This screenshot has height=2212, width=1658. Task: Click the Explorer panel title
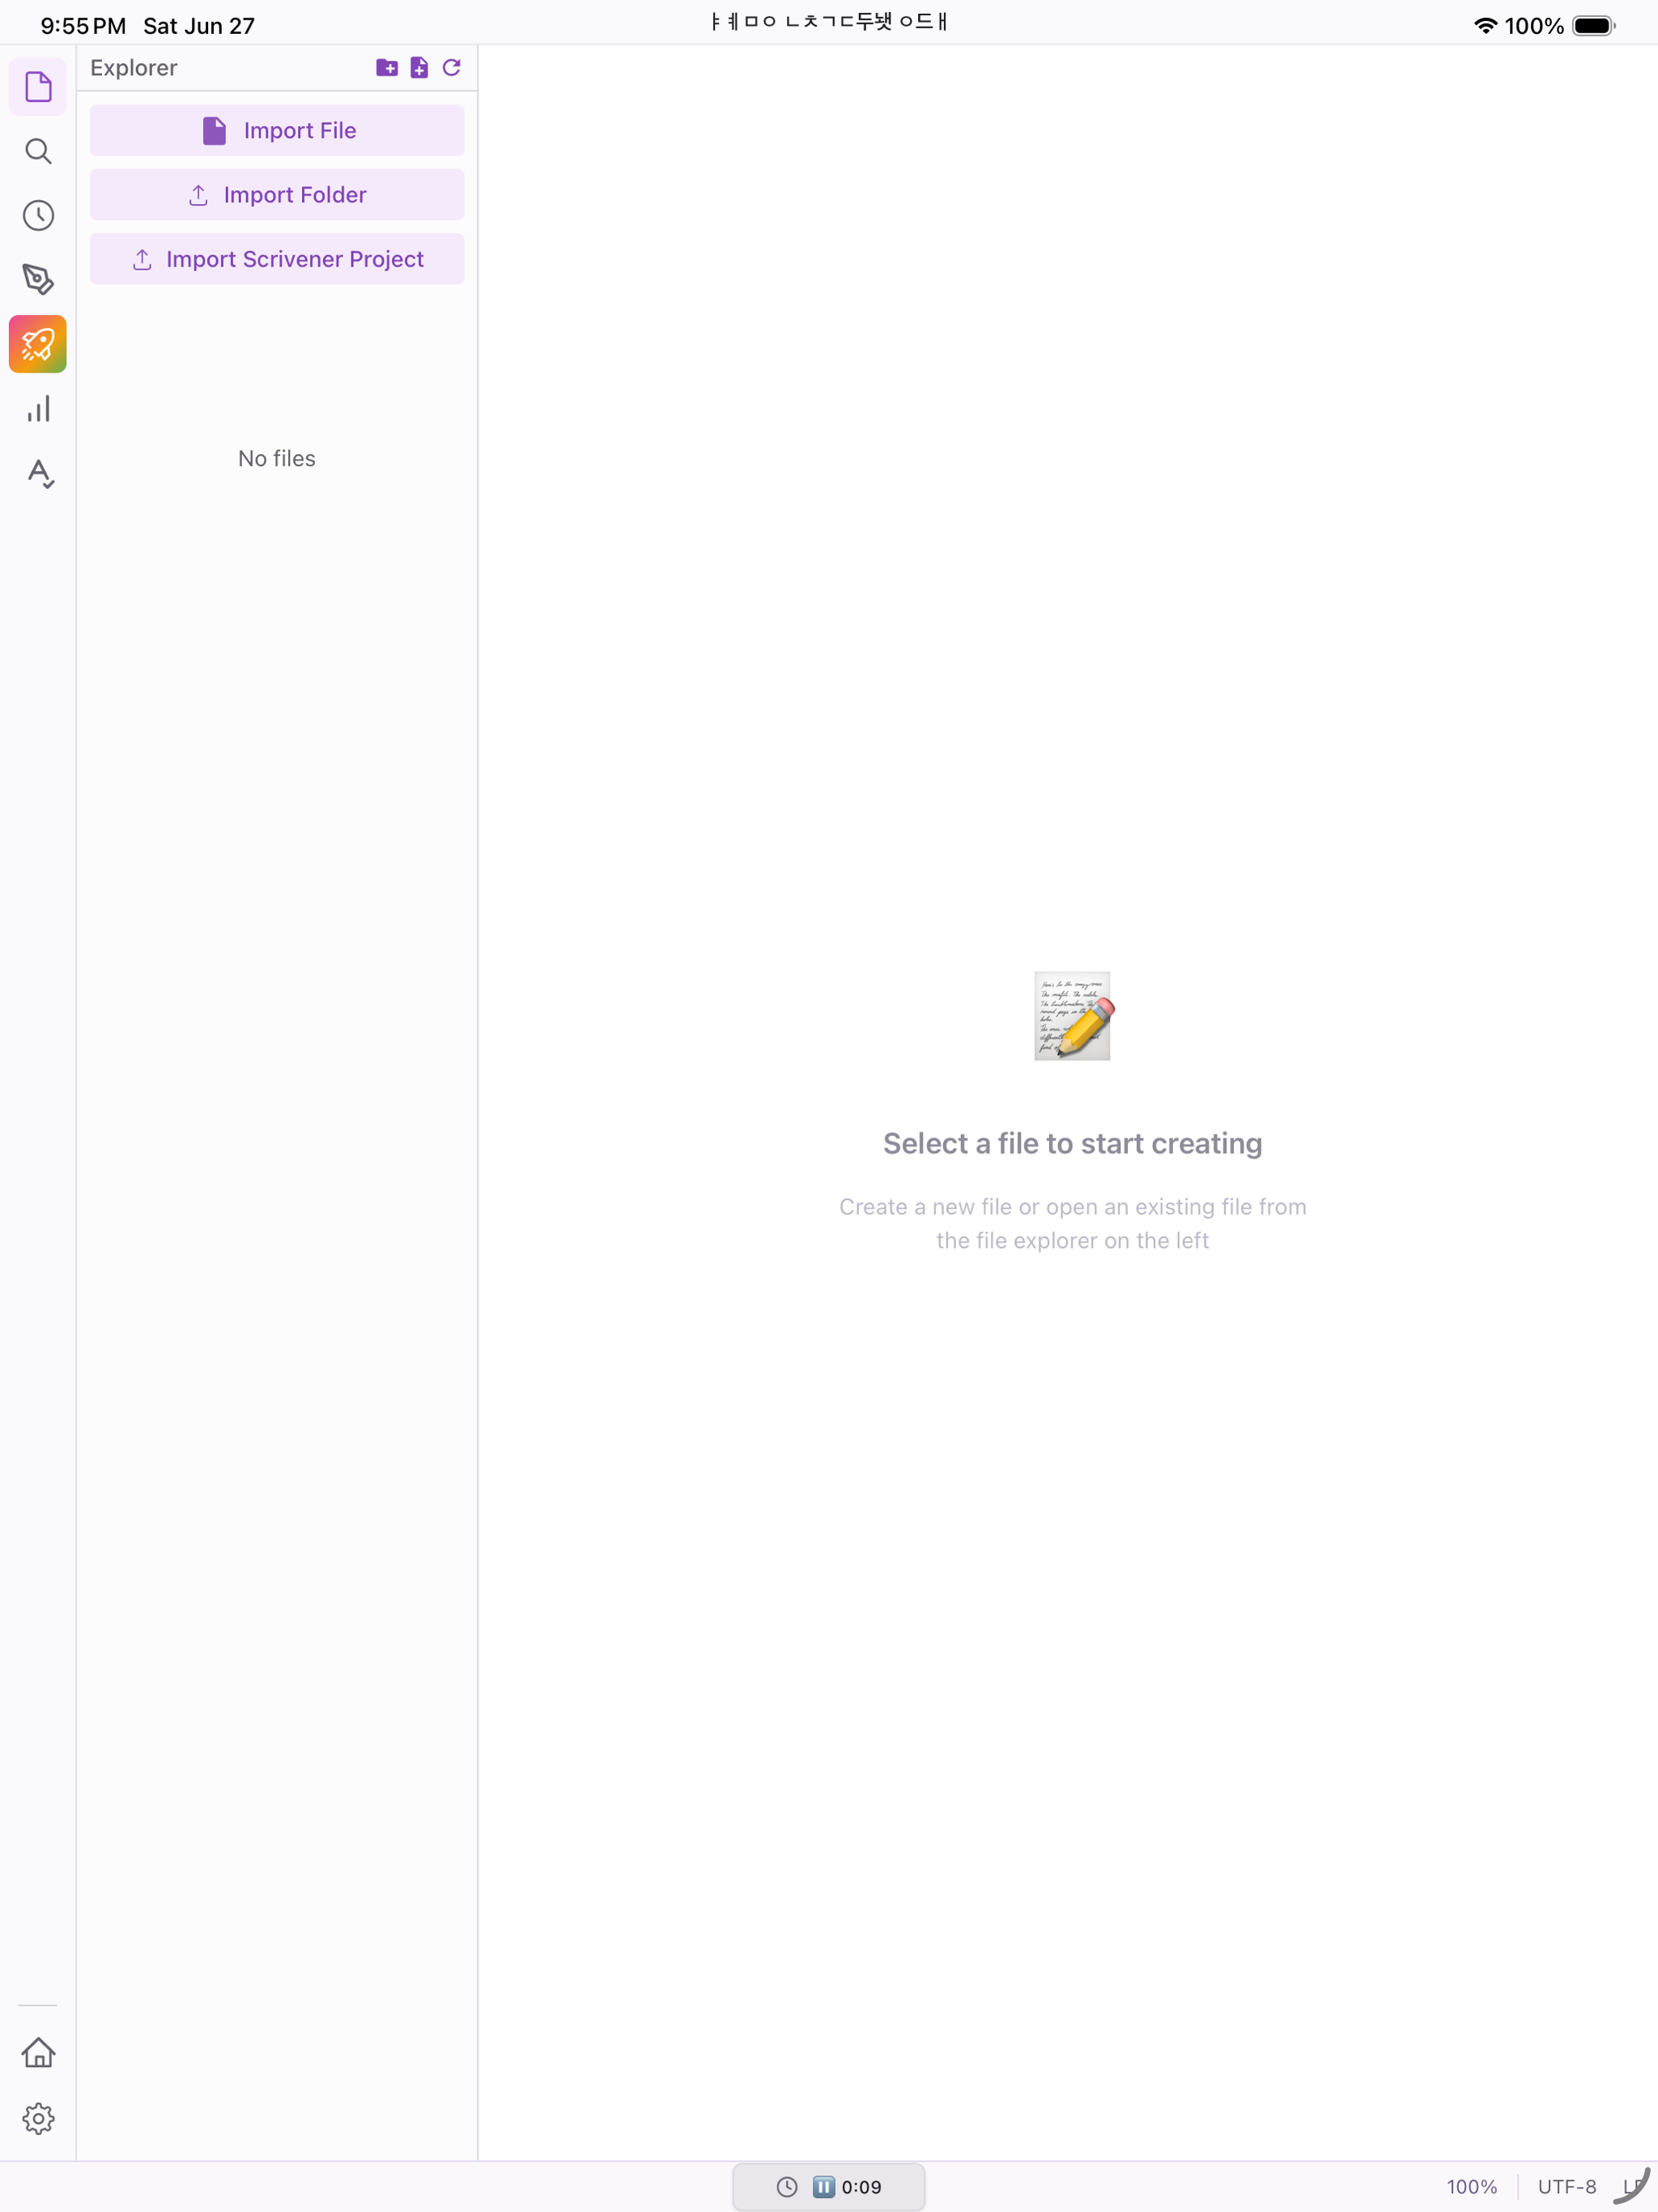134,68
